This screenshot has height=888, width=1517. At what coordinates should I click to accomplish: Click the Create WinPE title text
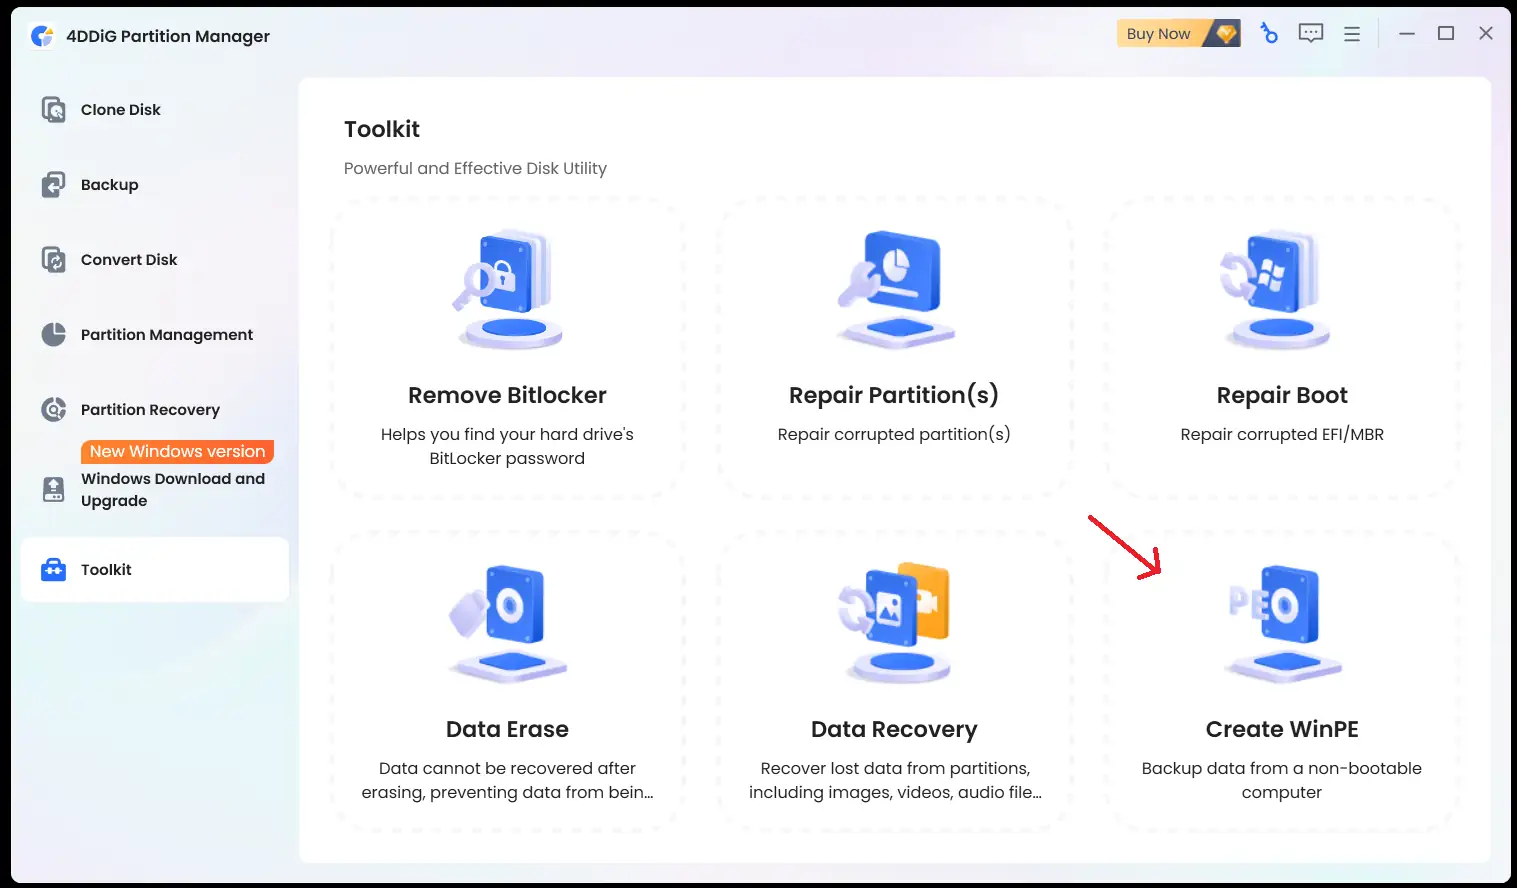pyautogui.click(x=1281, y=729)
